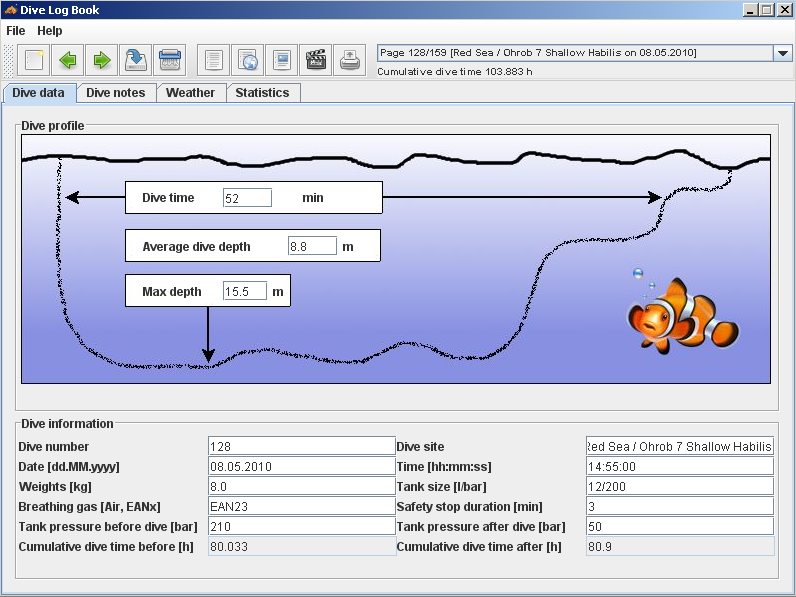Open the Statistics tab
This screenshot has width=796, height=597.
coord(262,93)
